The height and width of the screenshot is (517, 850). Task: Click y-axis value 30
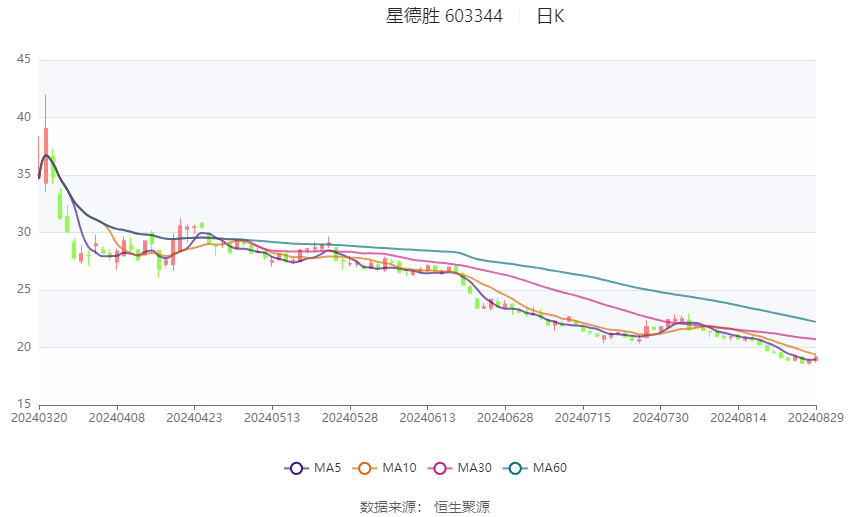coord(24,232)
